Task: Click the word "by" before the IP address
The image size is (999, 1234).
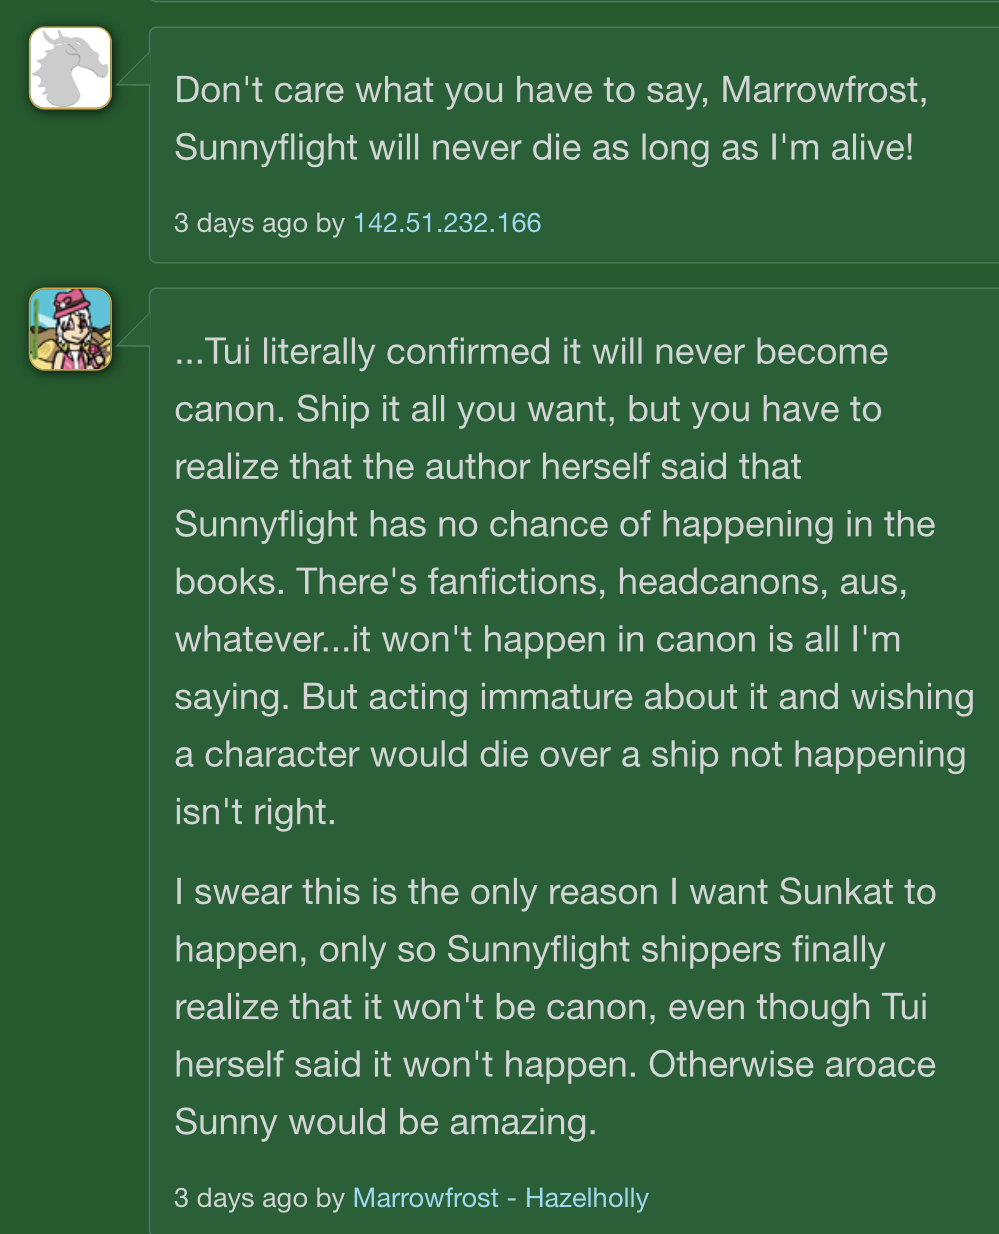Action: [330, 222]
